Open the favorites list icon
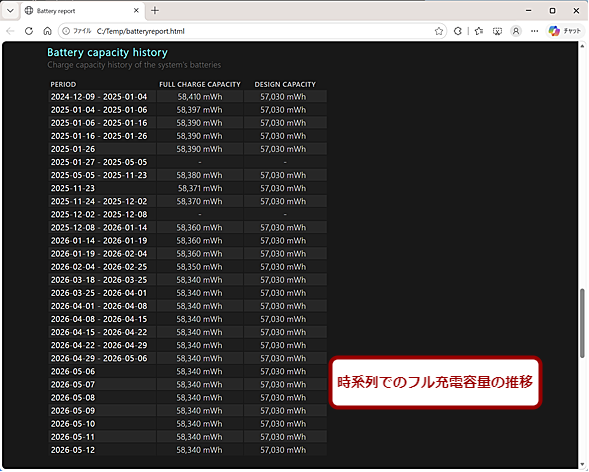 pyautogui.click(x=479, y=31)
